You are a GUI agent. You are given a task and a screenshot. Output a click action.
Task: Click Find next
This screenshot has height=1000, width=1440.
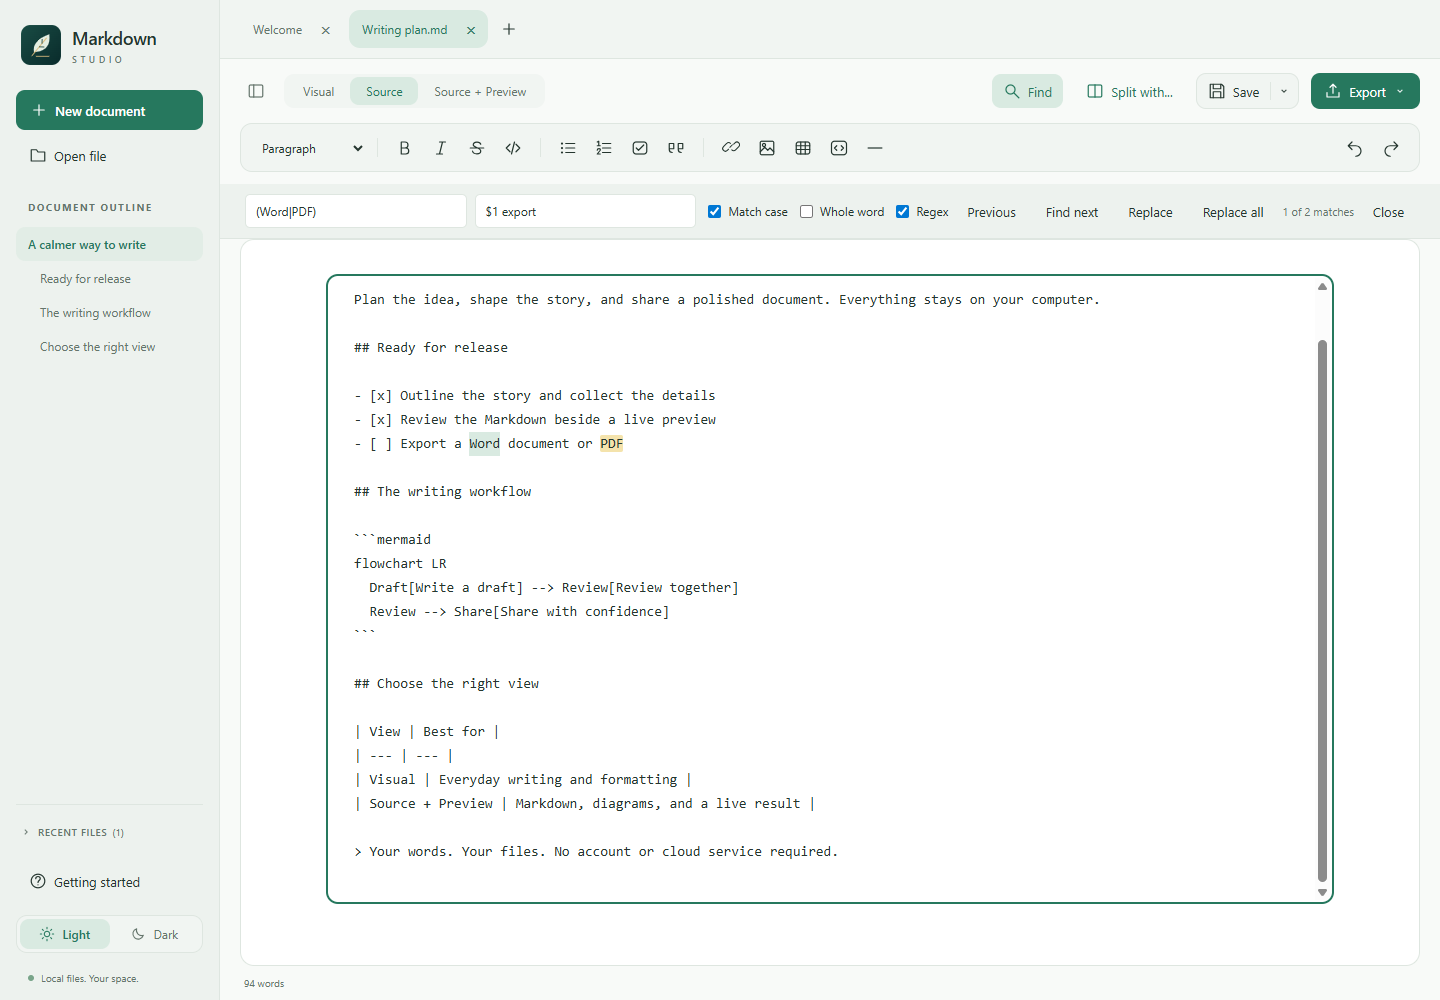pos(1072,212)
